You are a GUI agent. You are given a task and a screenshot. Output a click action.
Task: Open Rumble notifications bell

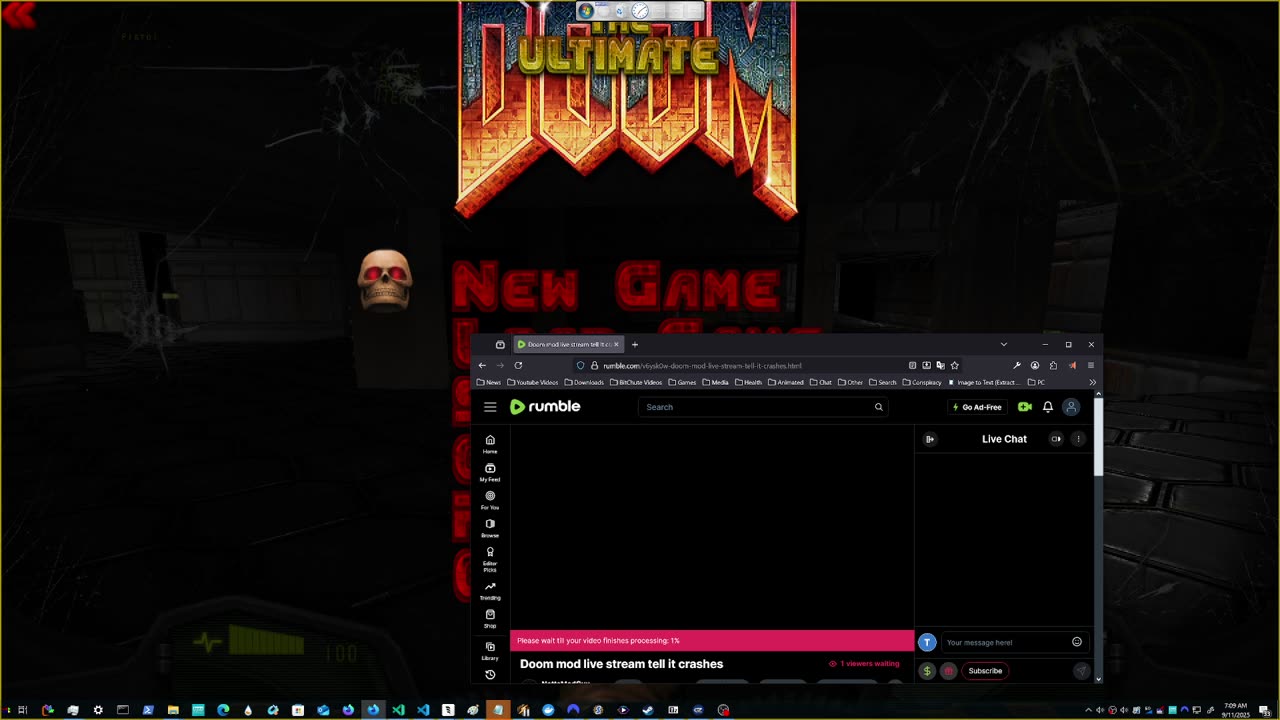coord(1048,407)
